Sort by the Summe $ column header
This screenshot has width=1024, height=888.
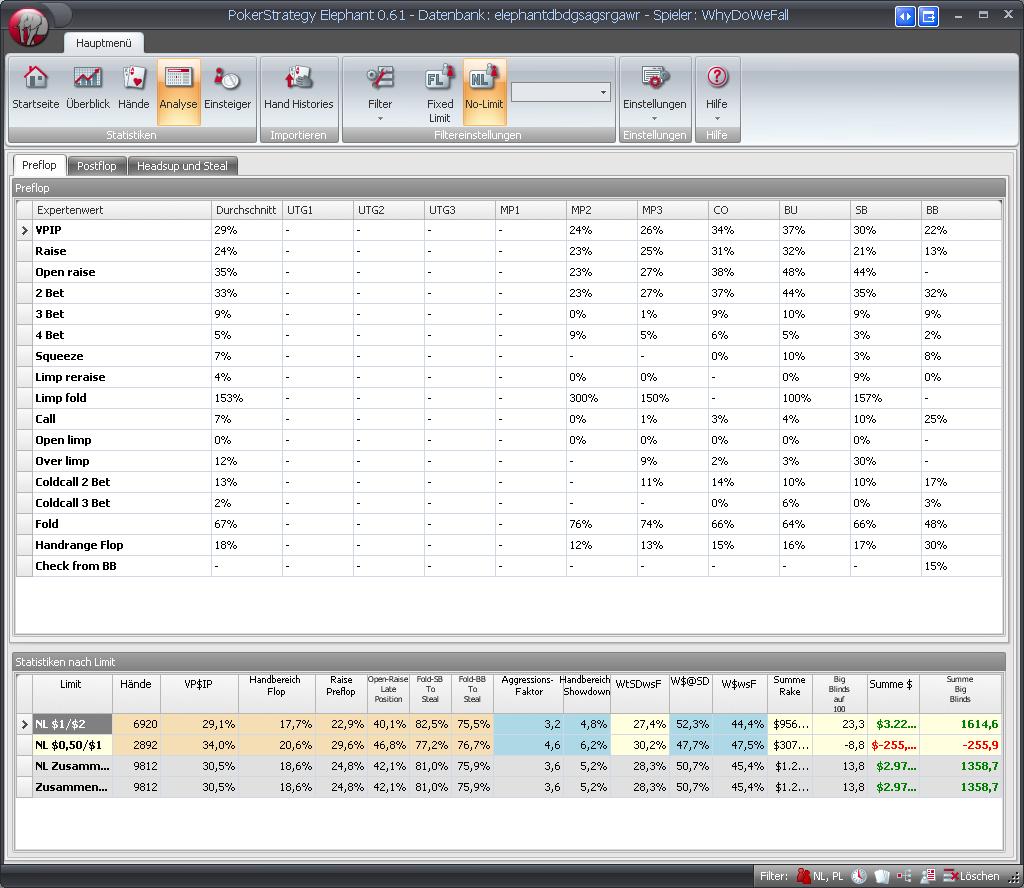click(x=893, y=693)
